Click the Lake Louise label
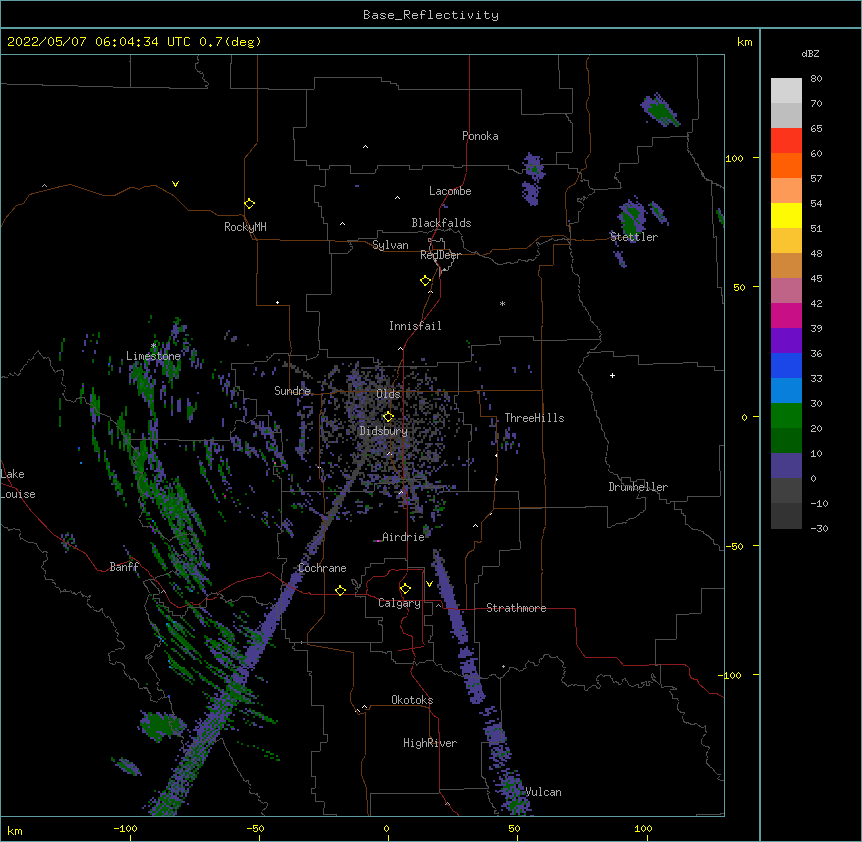Viewport: 862px width, 842px height. click(18, 484)
